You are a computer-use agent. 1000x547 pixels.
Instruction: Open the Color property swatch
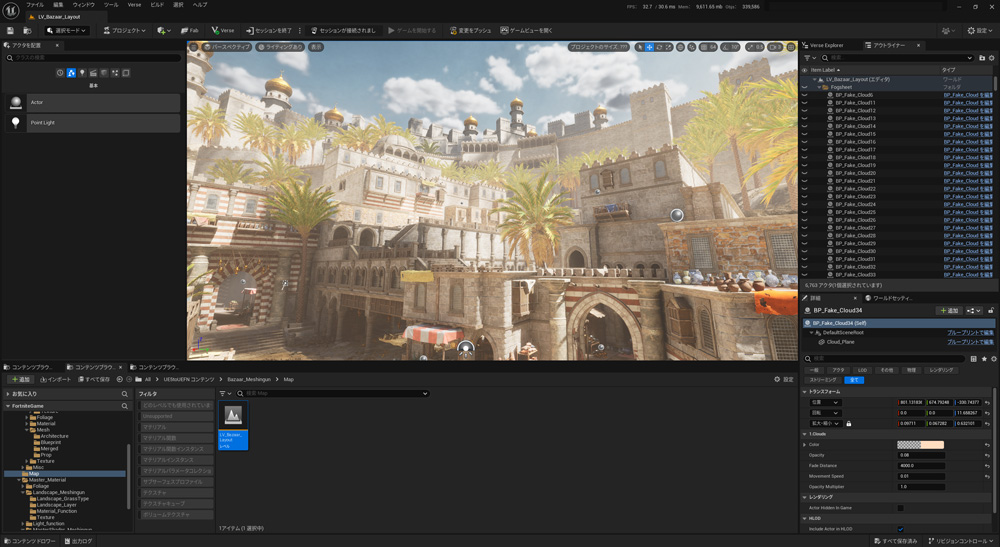(x=920, y=445)
